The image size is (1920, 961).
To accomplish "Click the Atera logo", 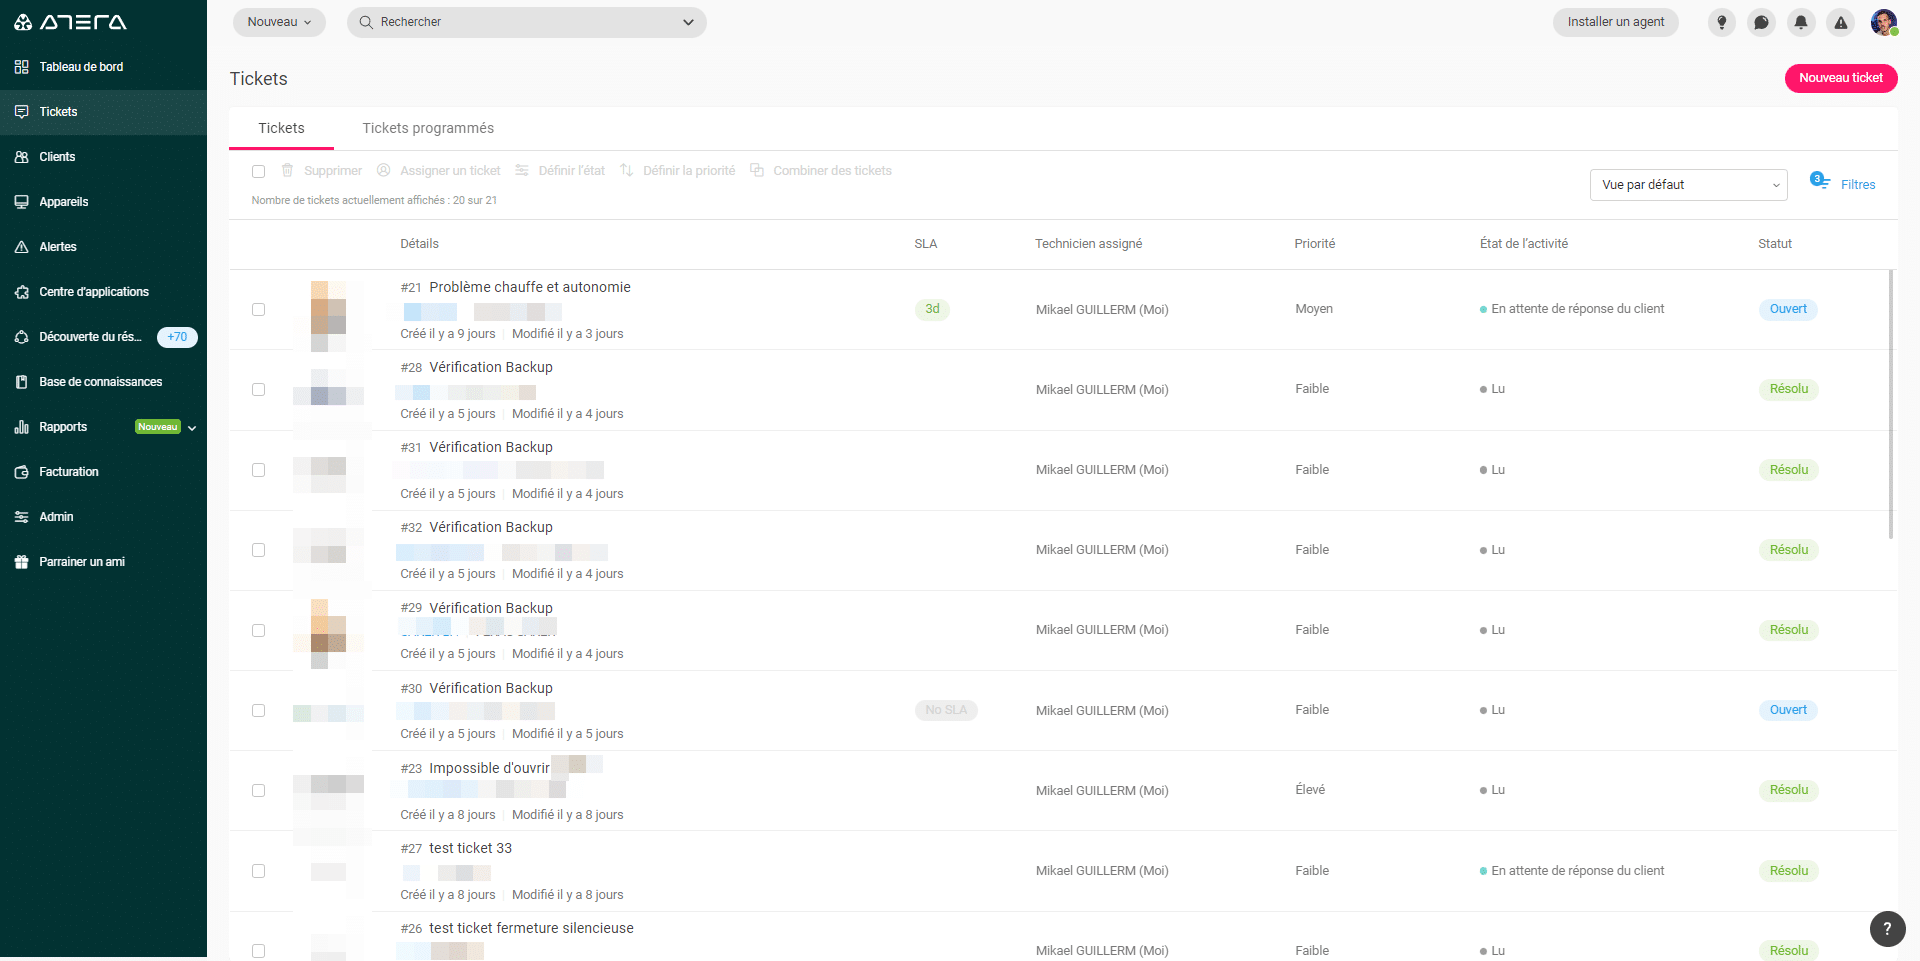I will (x=70, y=22).
